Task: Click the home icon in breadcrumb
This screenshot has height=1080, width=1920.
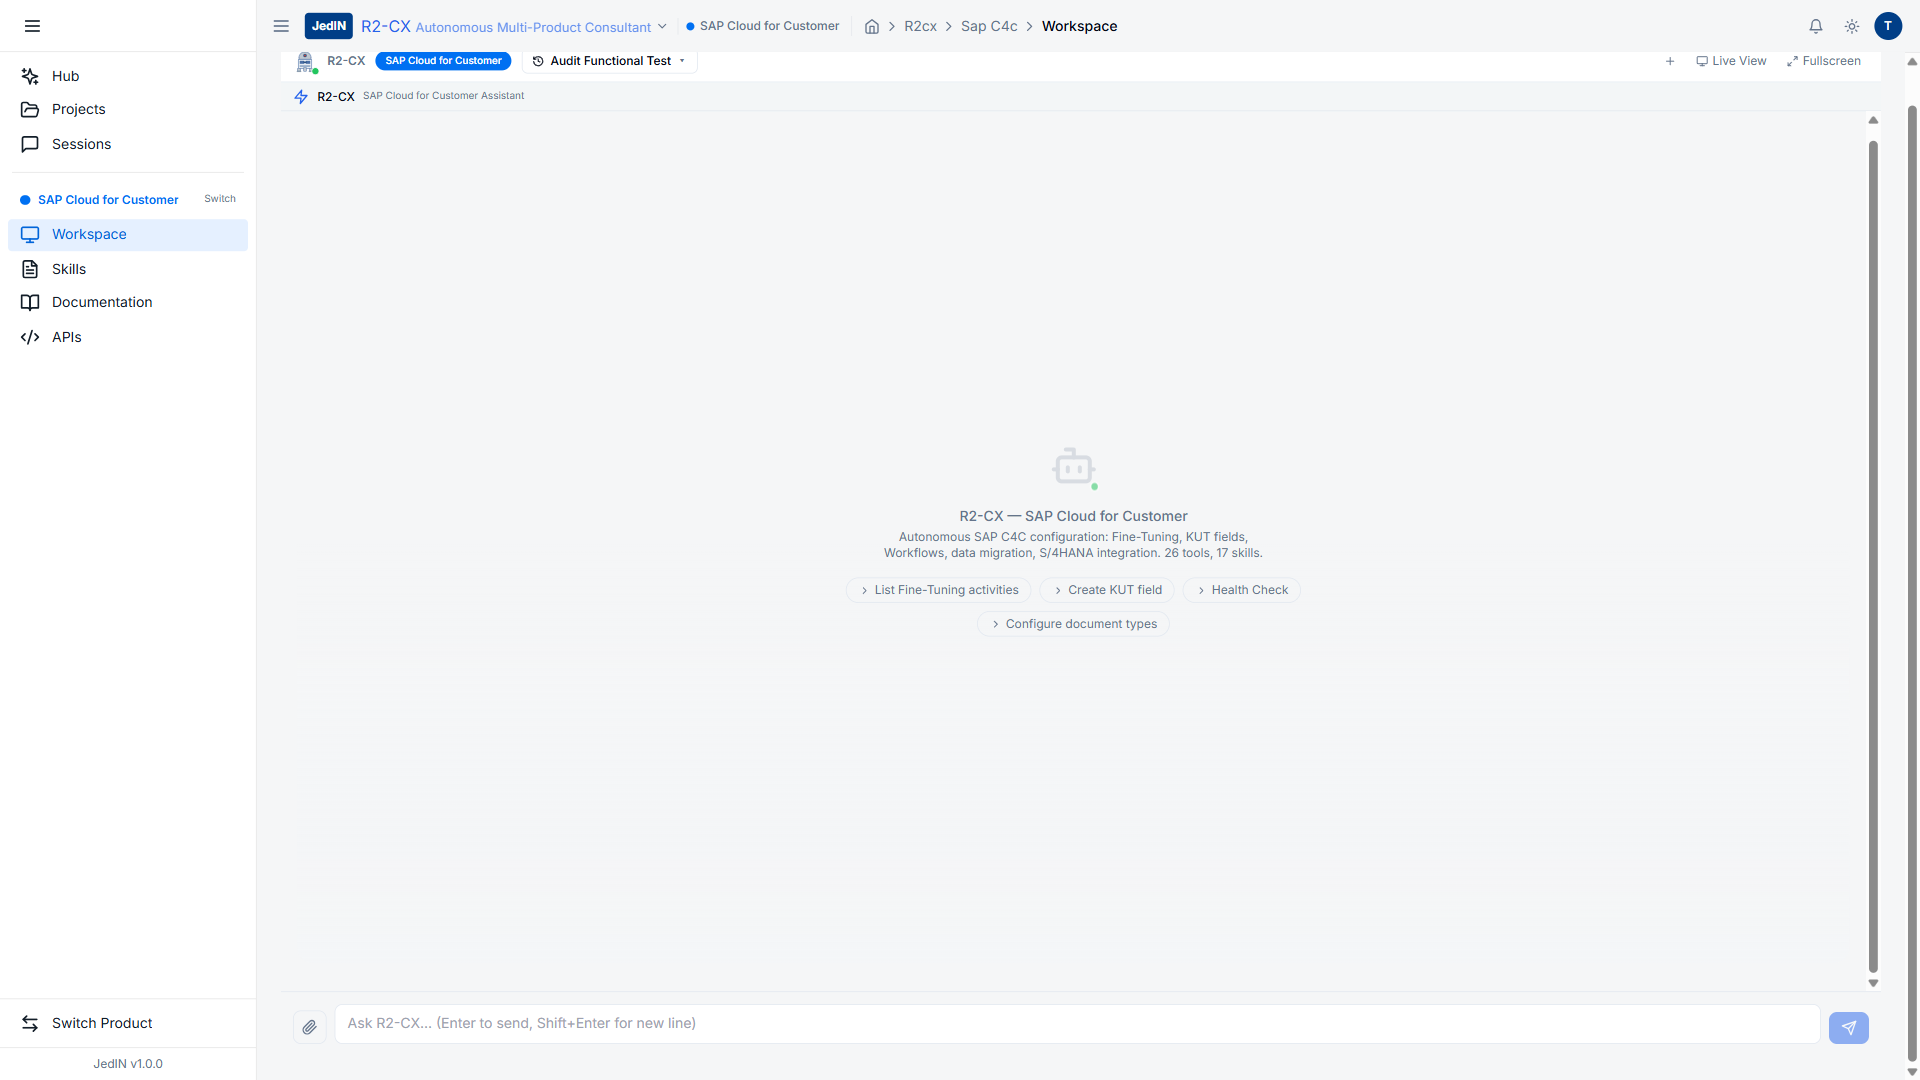Action: click(872, 26)
